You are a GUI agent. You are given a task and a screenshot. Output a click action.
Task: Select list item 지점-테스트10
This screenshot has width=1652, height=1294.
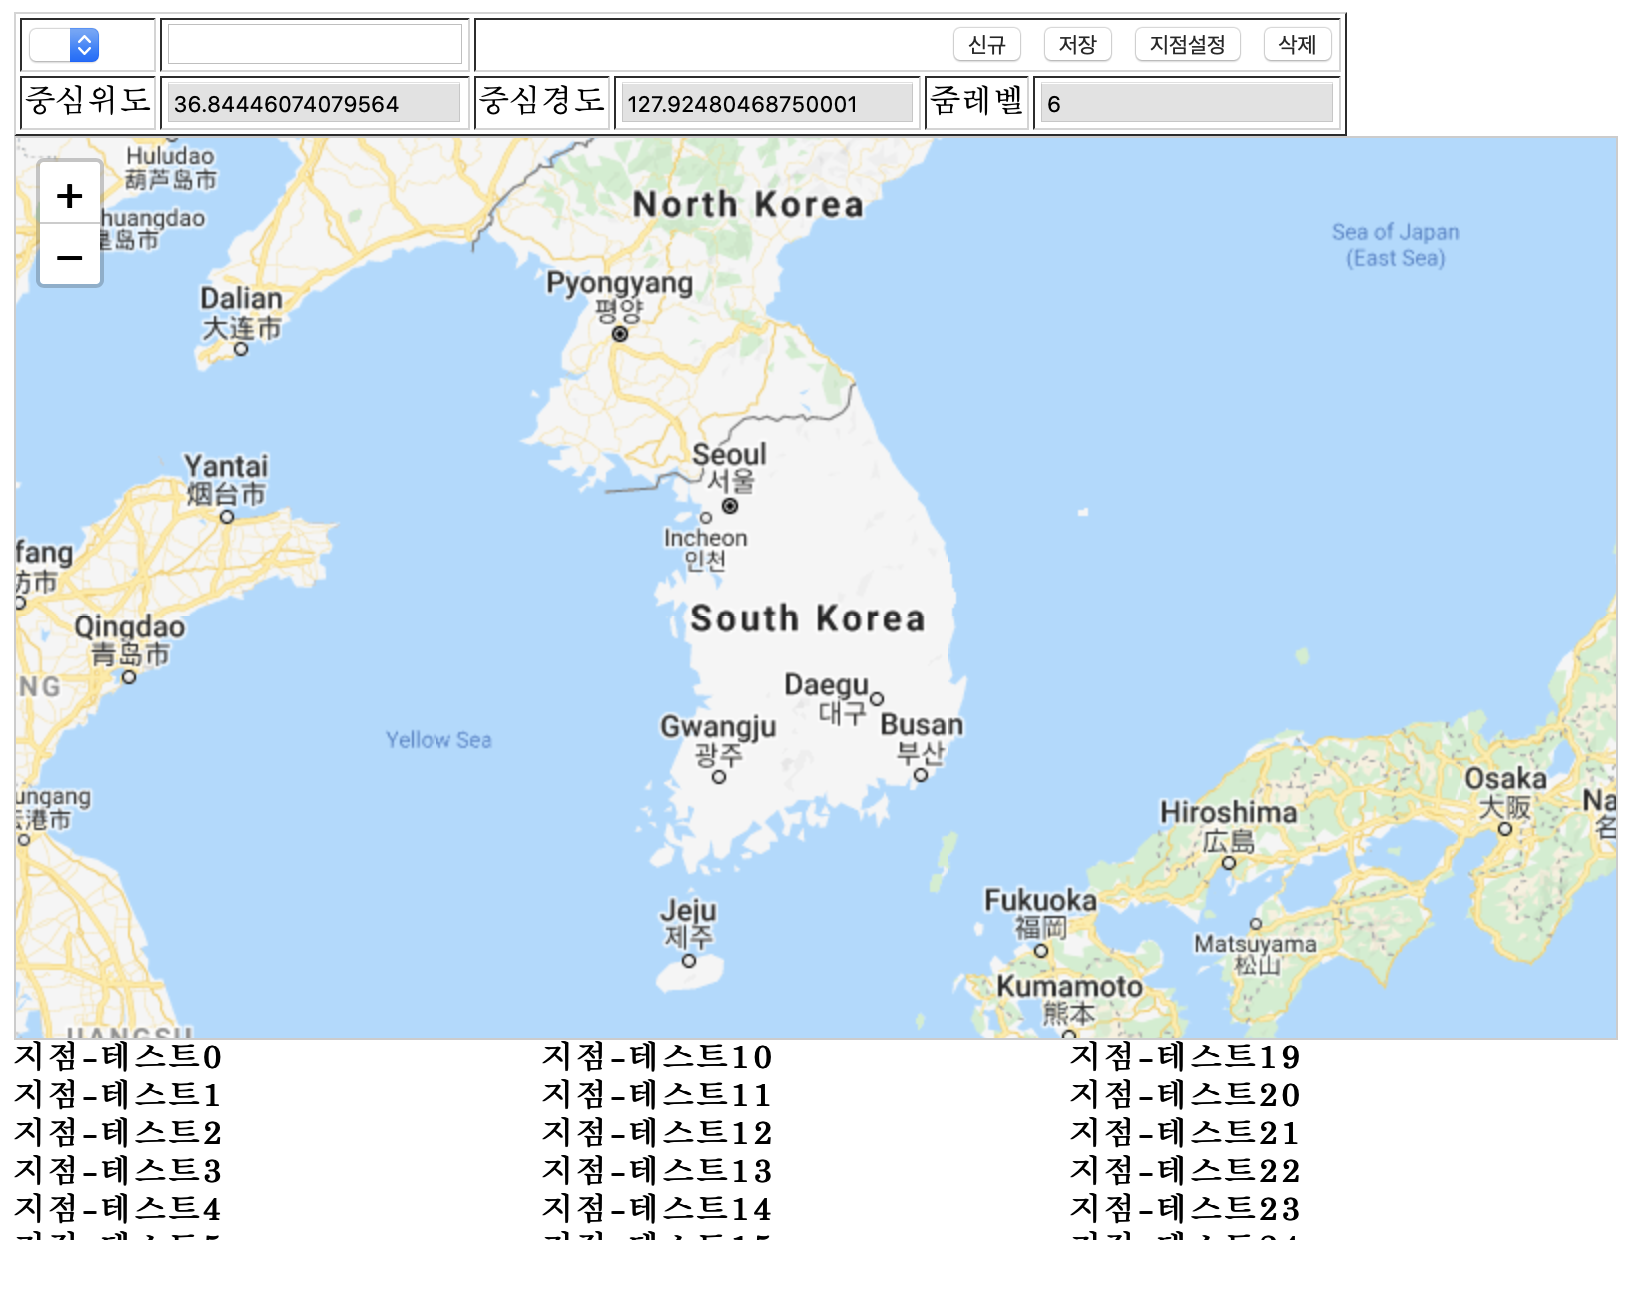pyautogui.click(x=657, y=1057)
